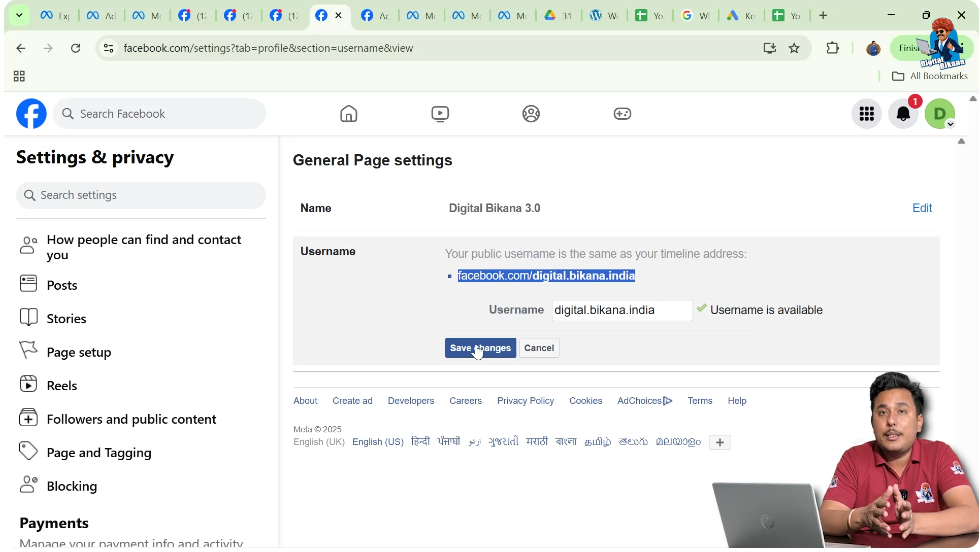Open the Facebook Home icon
This screenshot has height=552, width=980.
(349, 114)
